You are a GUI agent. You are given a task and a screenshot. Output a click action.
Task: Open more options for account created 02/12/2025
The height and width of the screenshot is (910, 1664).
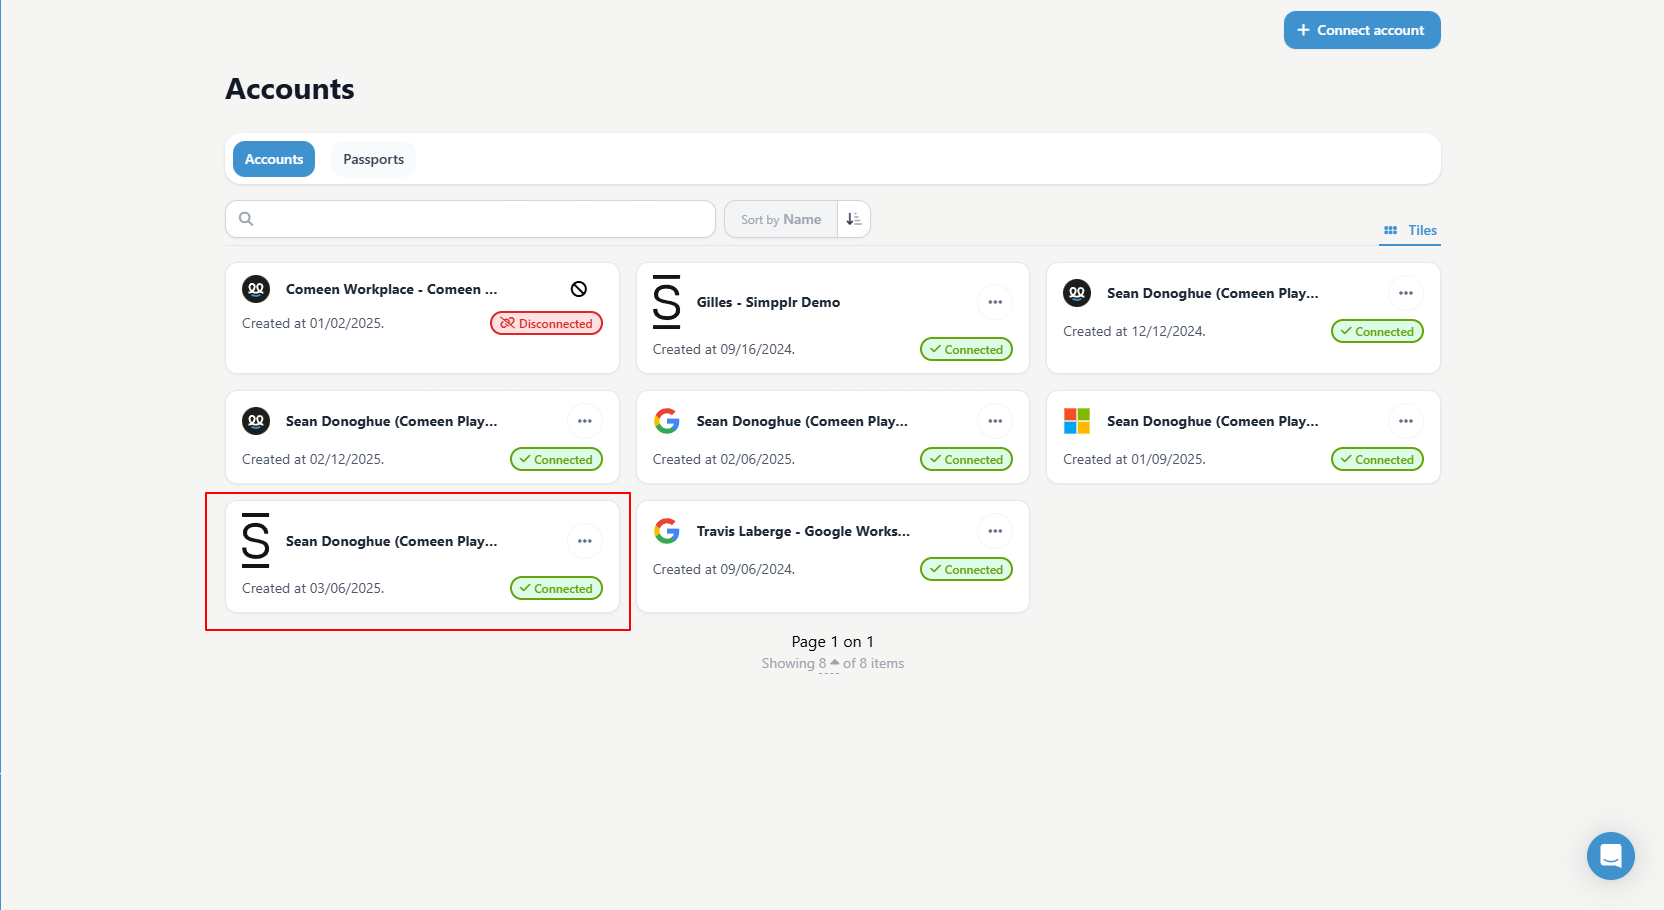click(585, 421)
